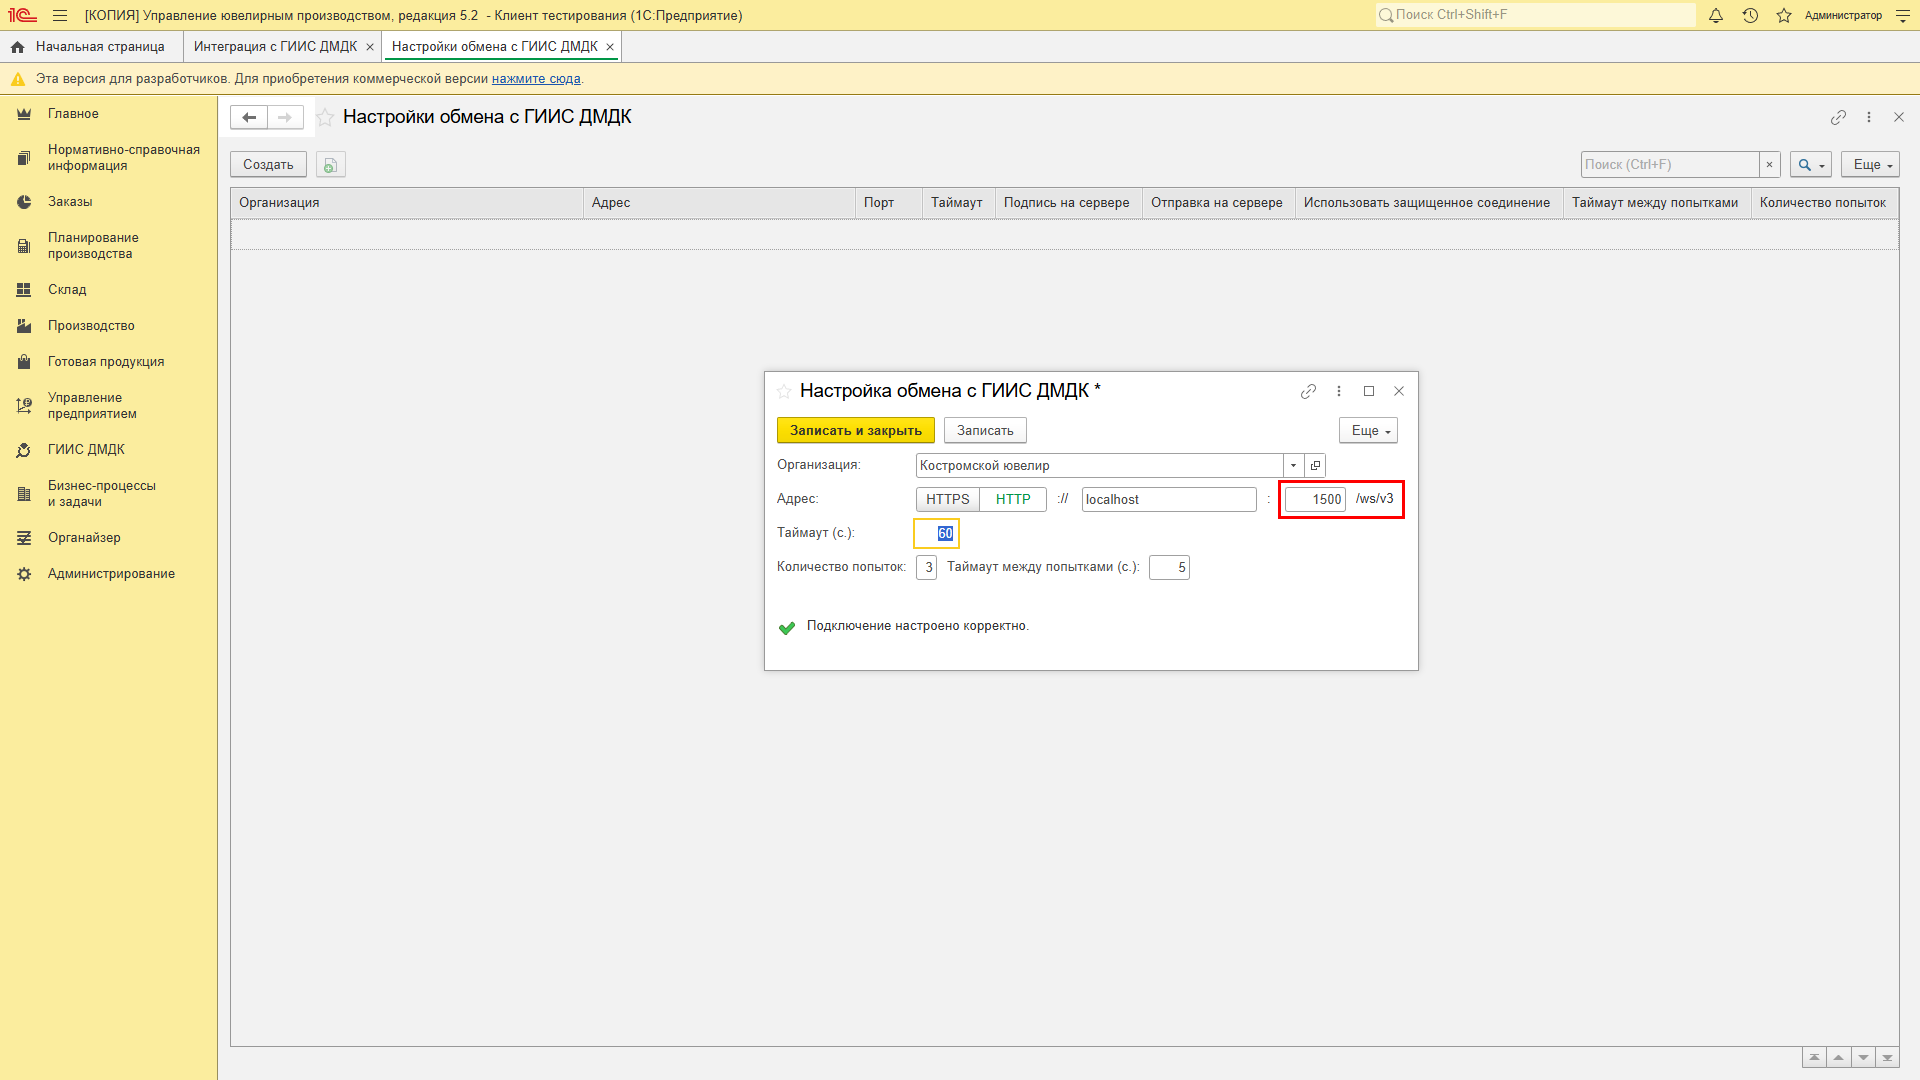1920x1080 pixels.
Task: Jump to the last list row arrow
Action: pos(1887,1058)
